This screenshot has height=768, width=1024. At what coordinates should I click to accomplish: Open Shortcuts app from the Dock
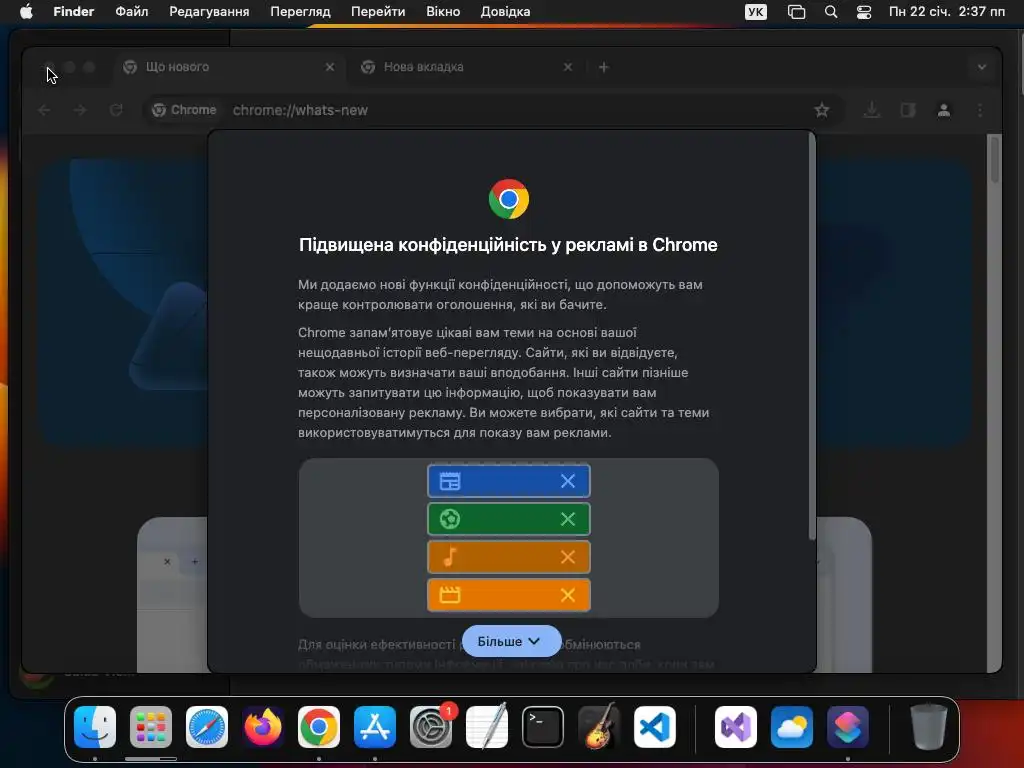[848, 727]
